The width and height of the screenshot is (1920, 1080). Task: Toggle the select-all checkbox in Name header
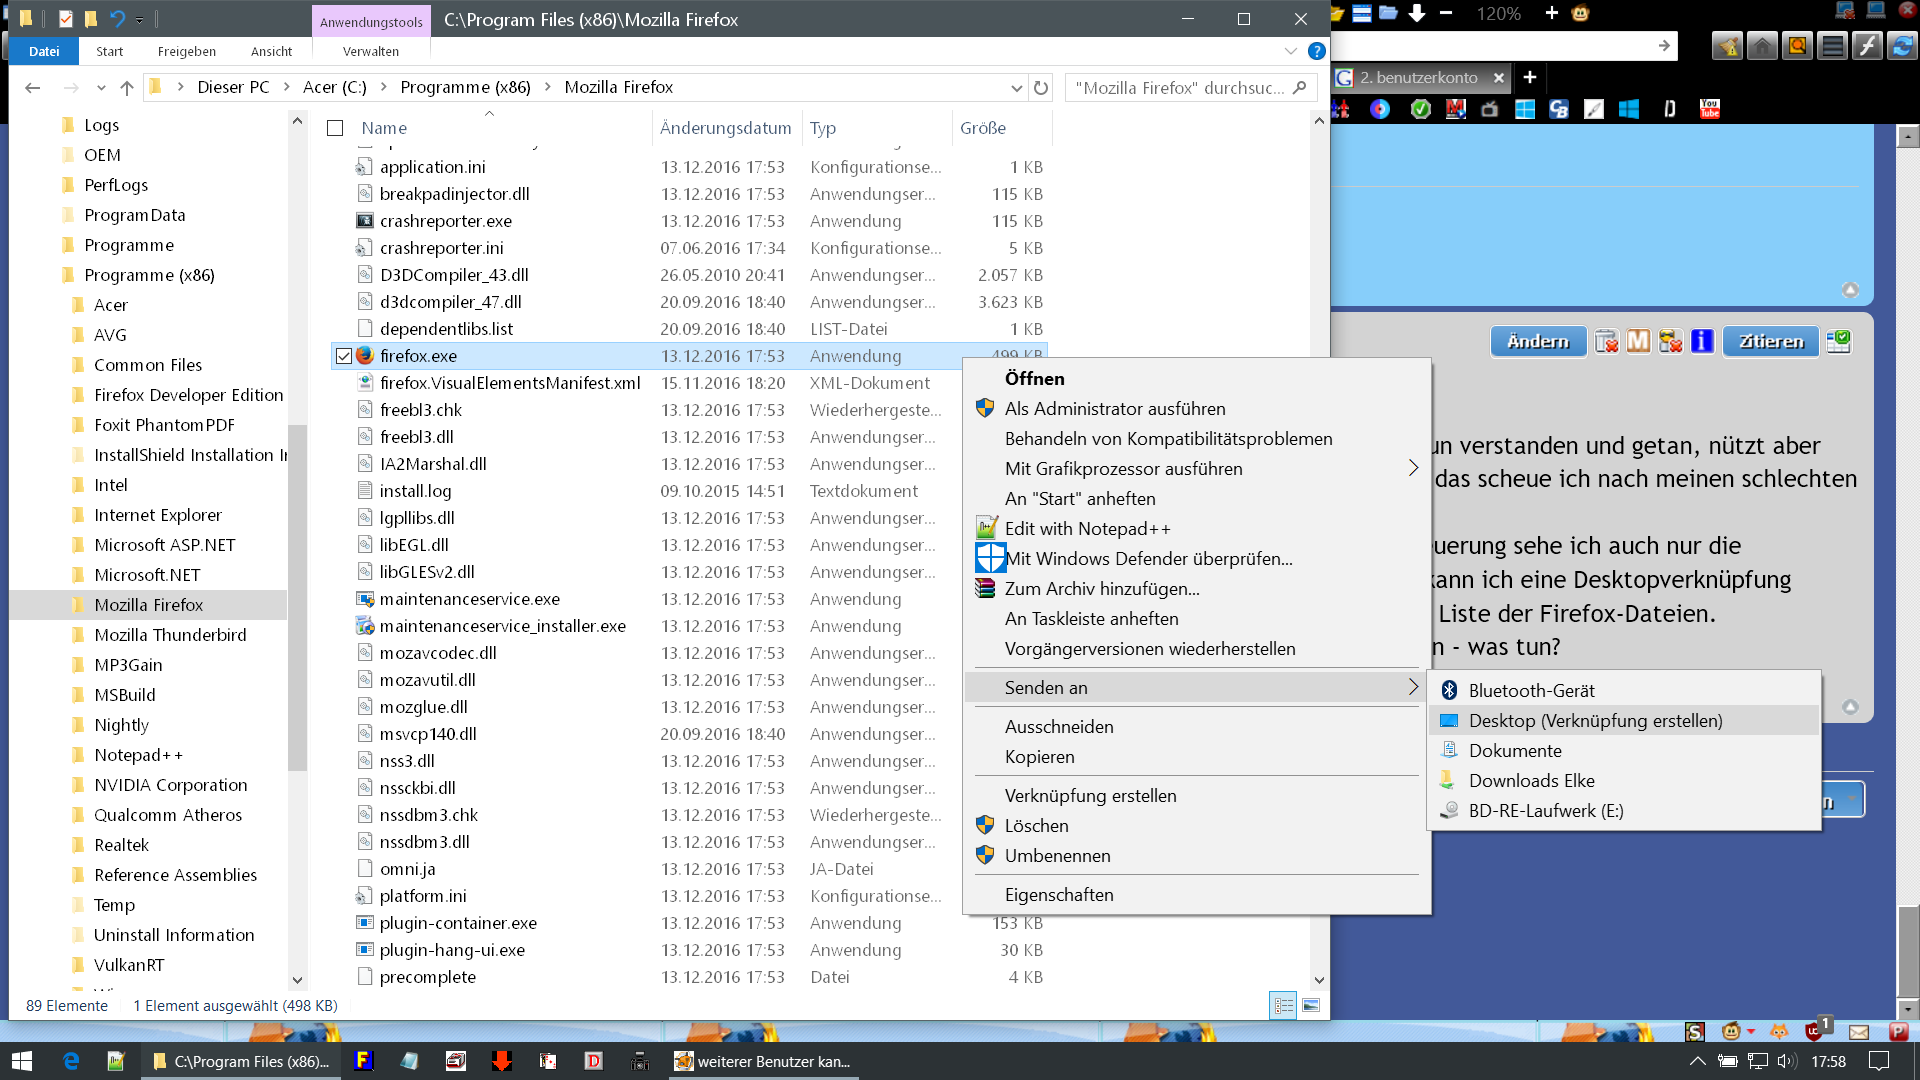tap(336, 128)
